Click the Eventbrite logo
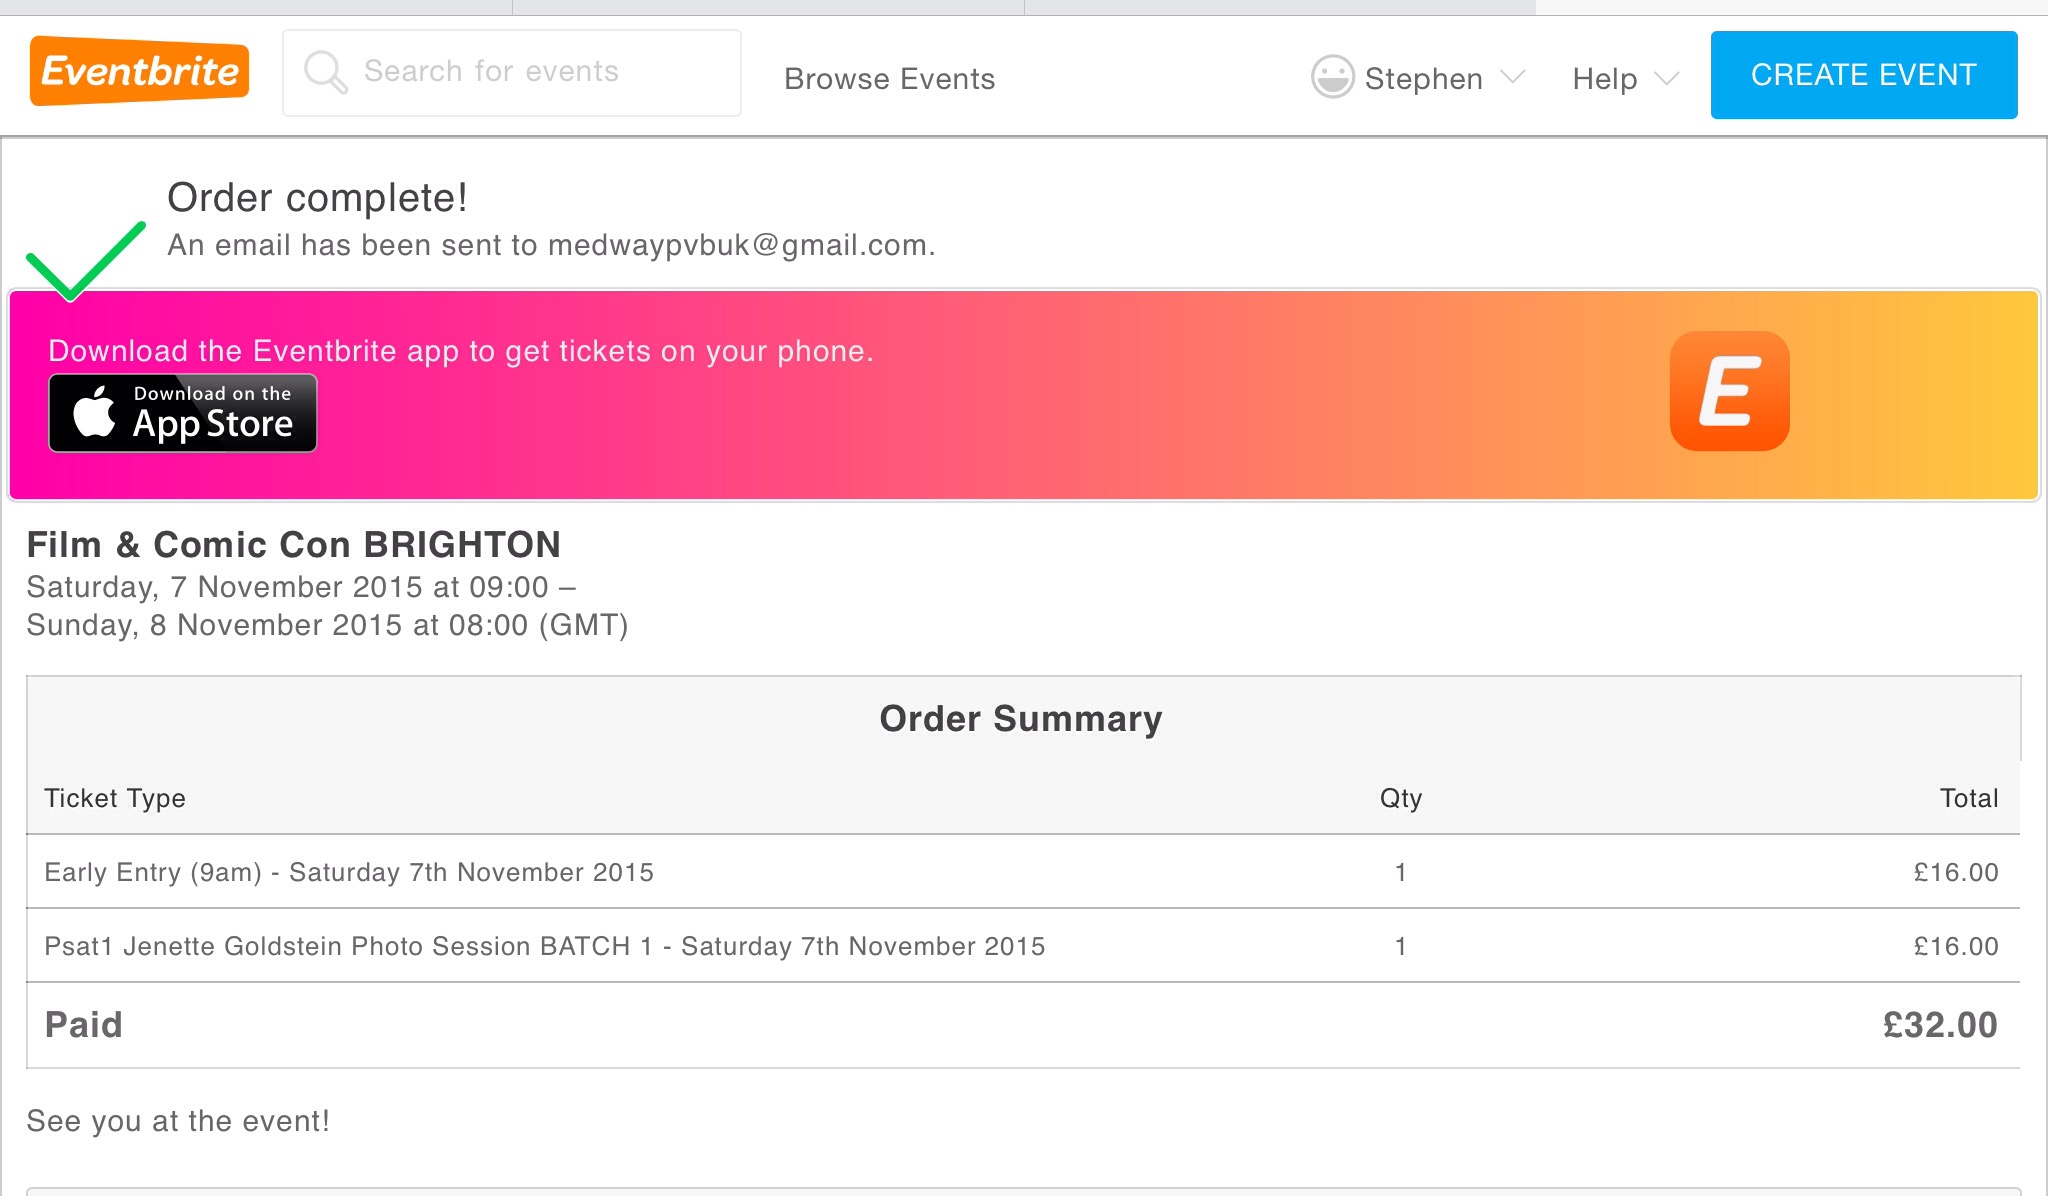This screenshot has width=2048, height=1196. click(x=139, y=71)
